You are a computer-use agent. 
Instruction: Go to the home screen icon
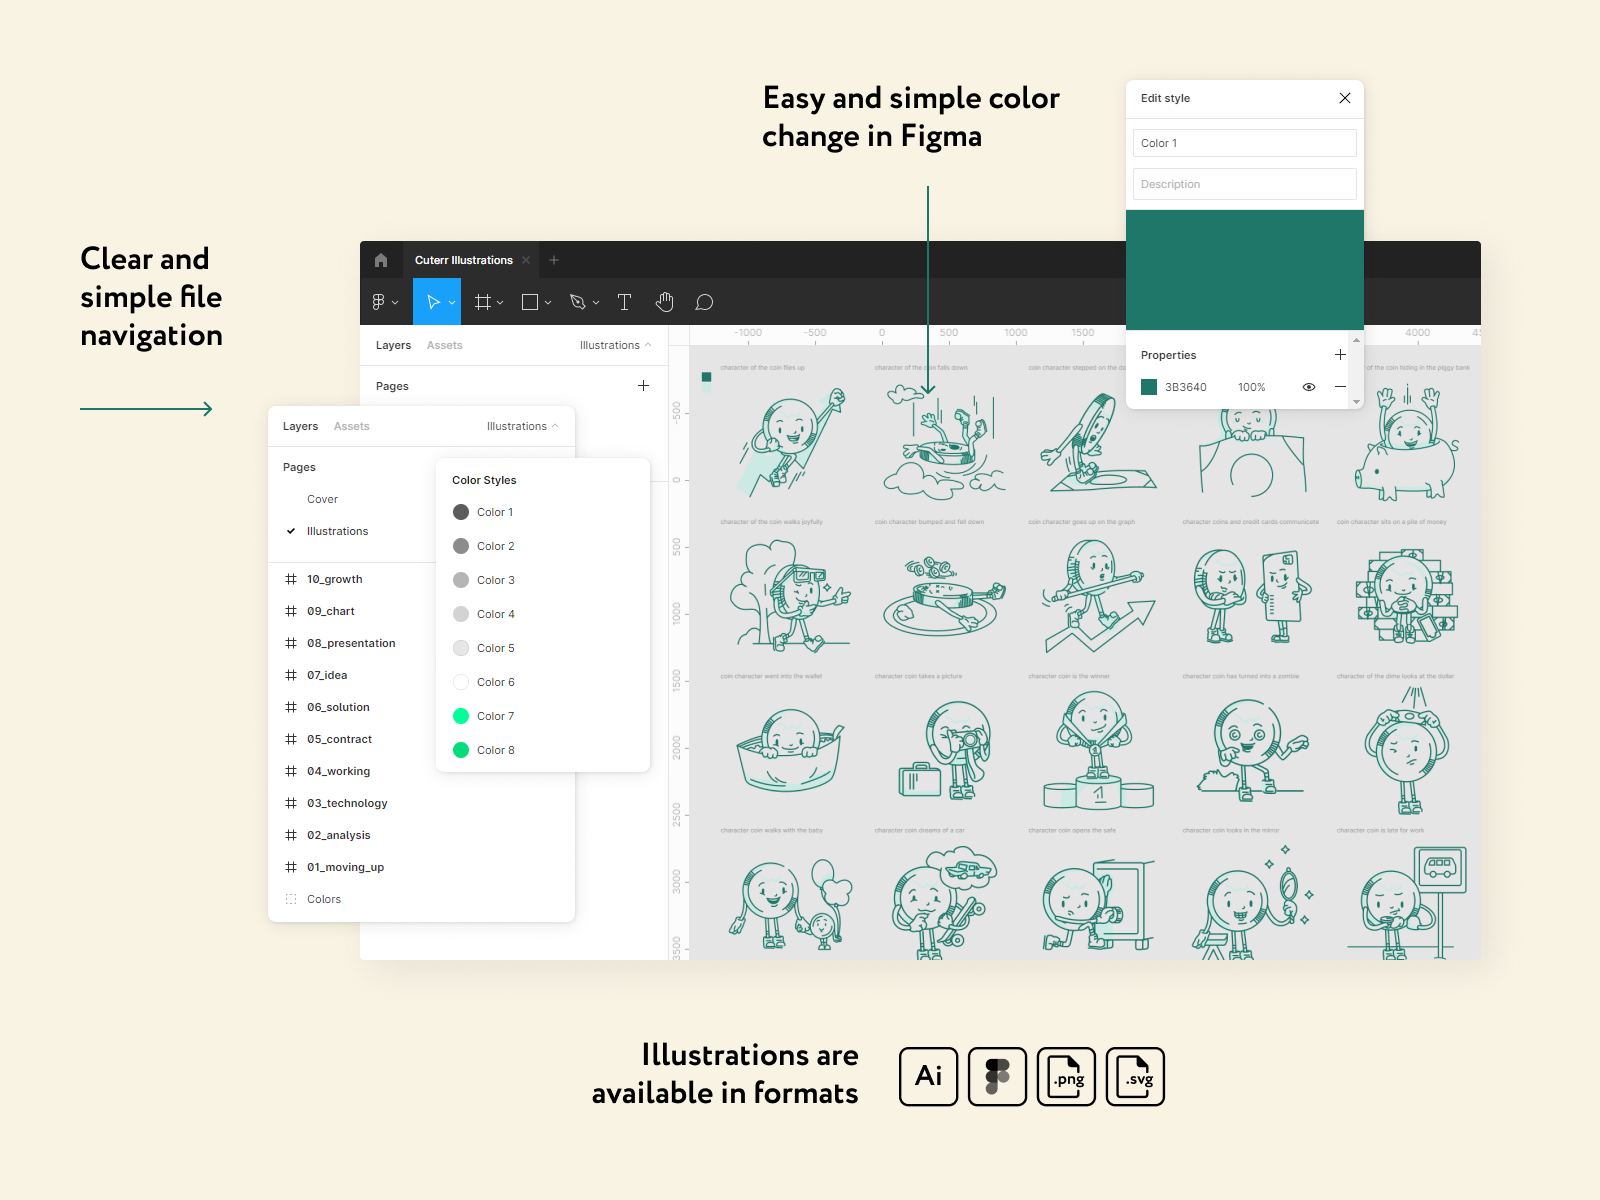381,260
